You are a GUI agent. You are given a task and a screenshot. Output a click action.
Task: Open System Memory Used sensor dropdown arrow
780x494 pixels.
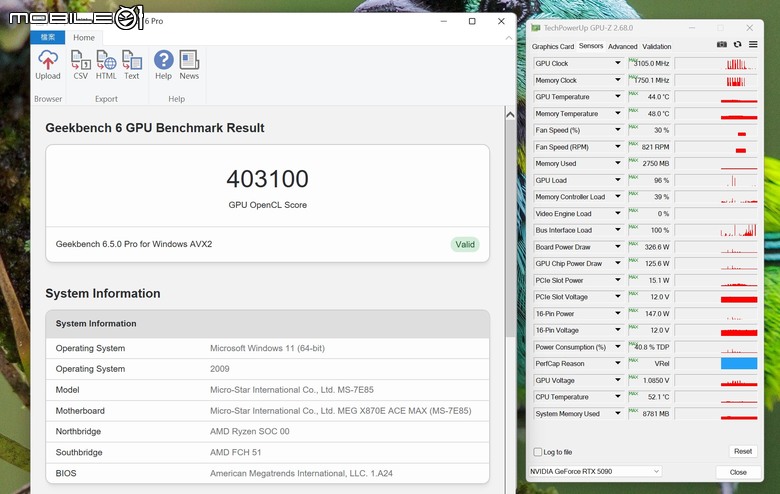coord(618,413)
